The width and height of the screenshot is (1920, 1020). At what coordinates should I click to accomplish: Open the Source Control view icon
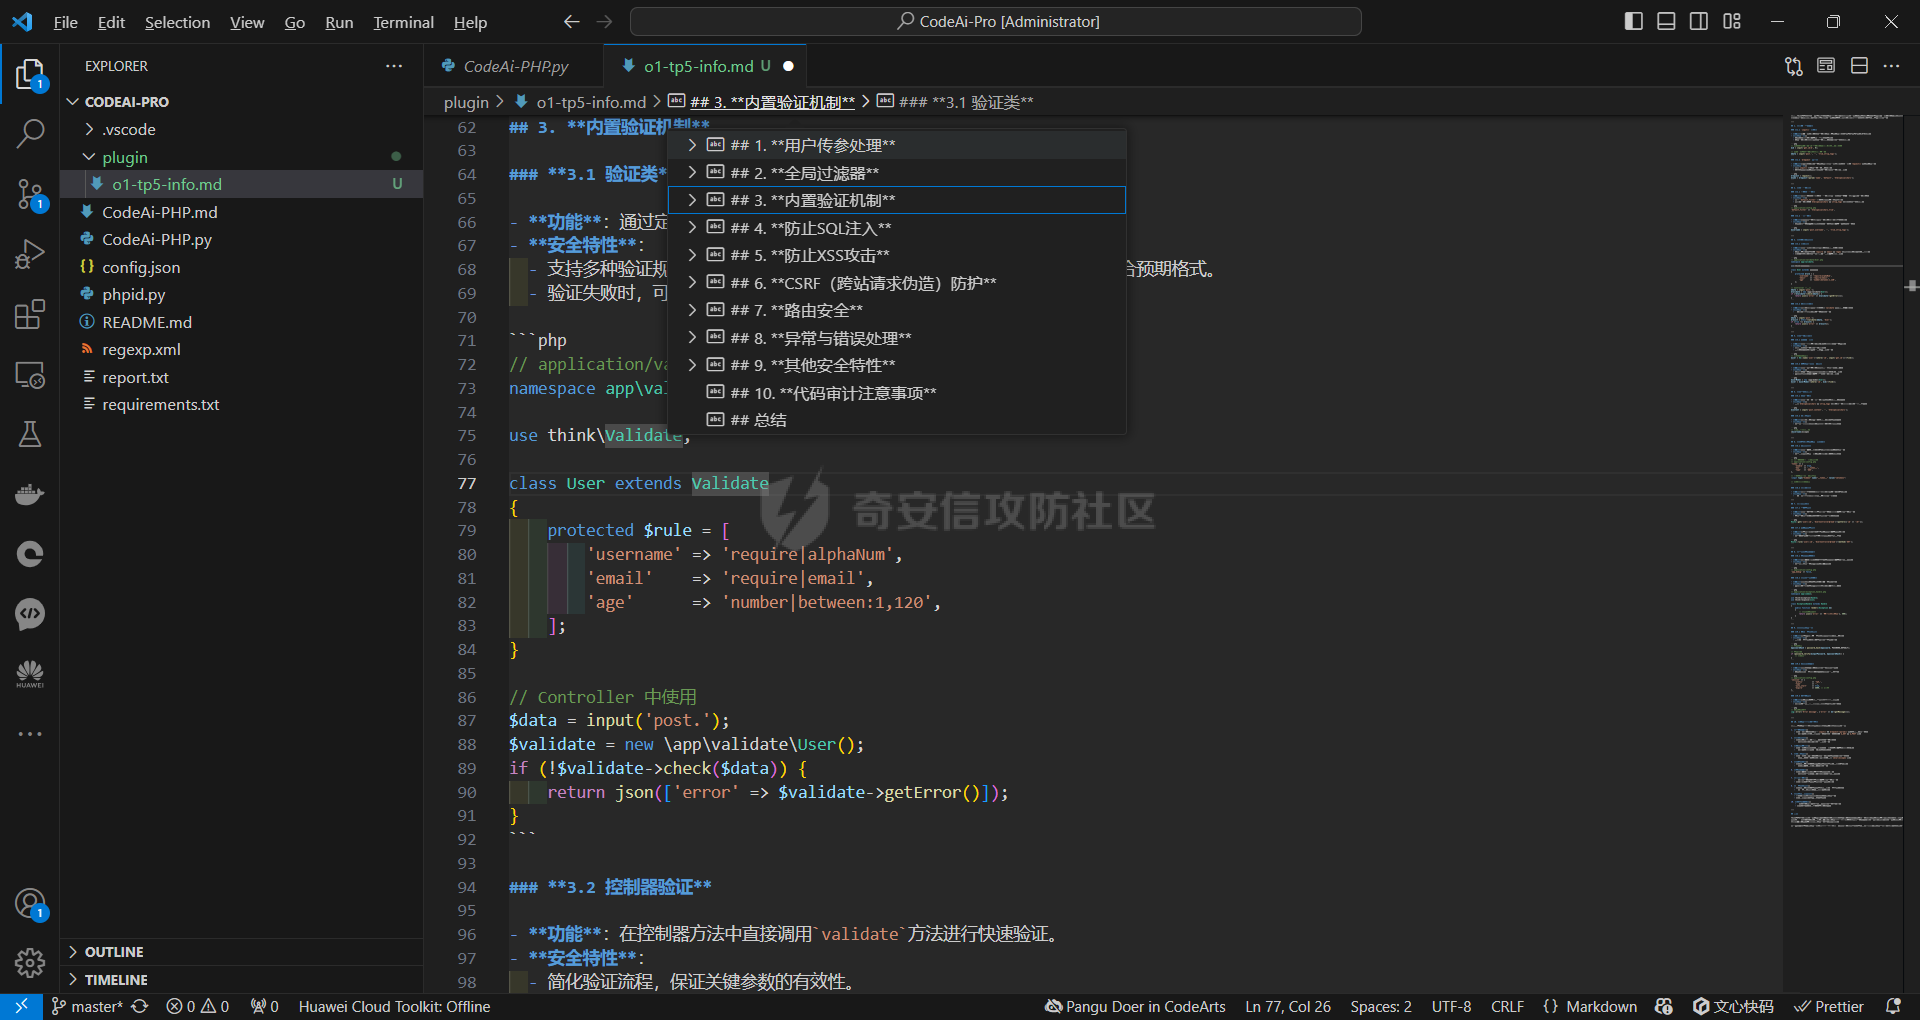coord(30,194)
